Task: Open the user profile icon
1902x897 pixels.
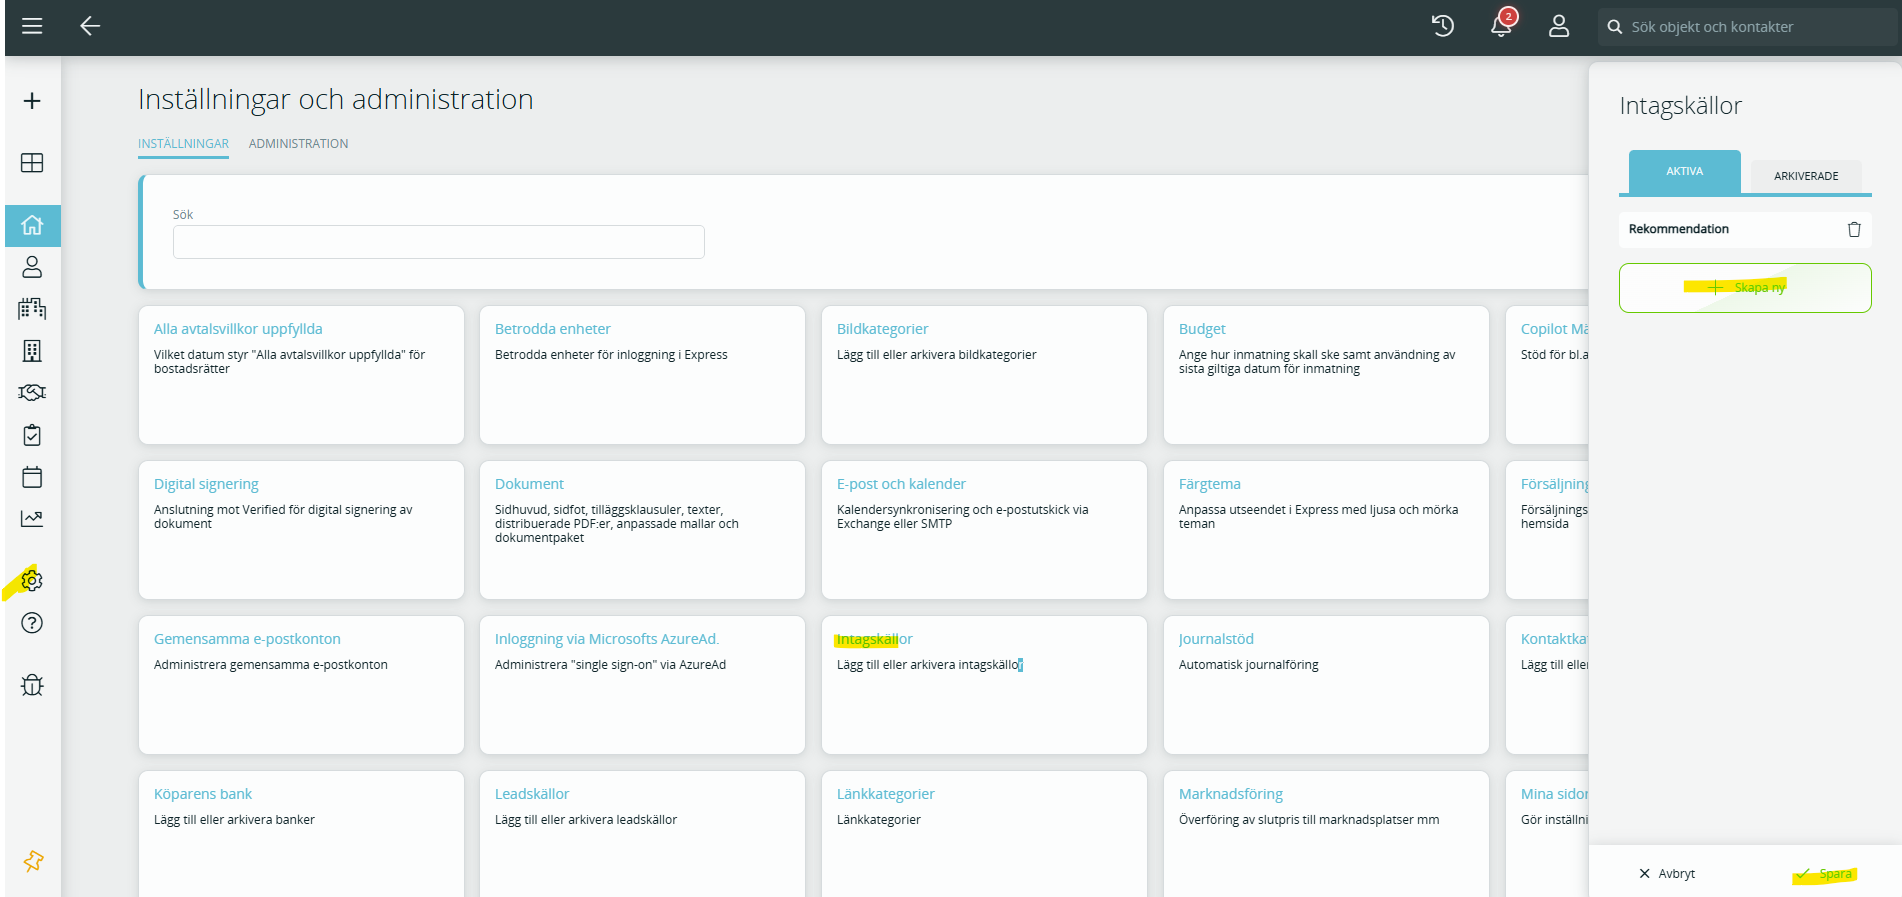Action: [1559, 26]
